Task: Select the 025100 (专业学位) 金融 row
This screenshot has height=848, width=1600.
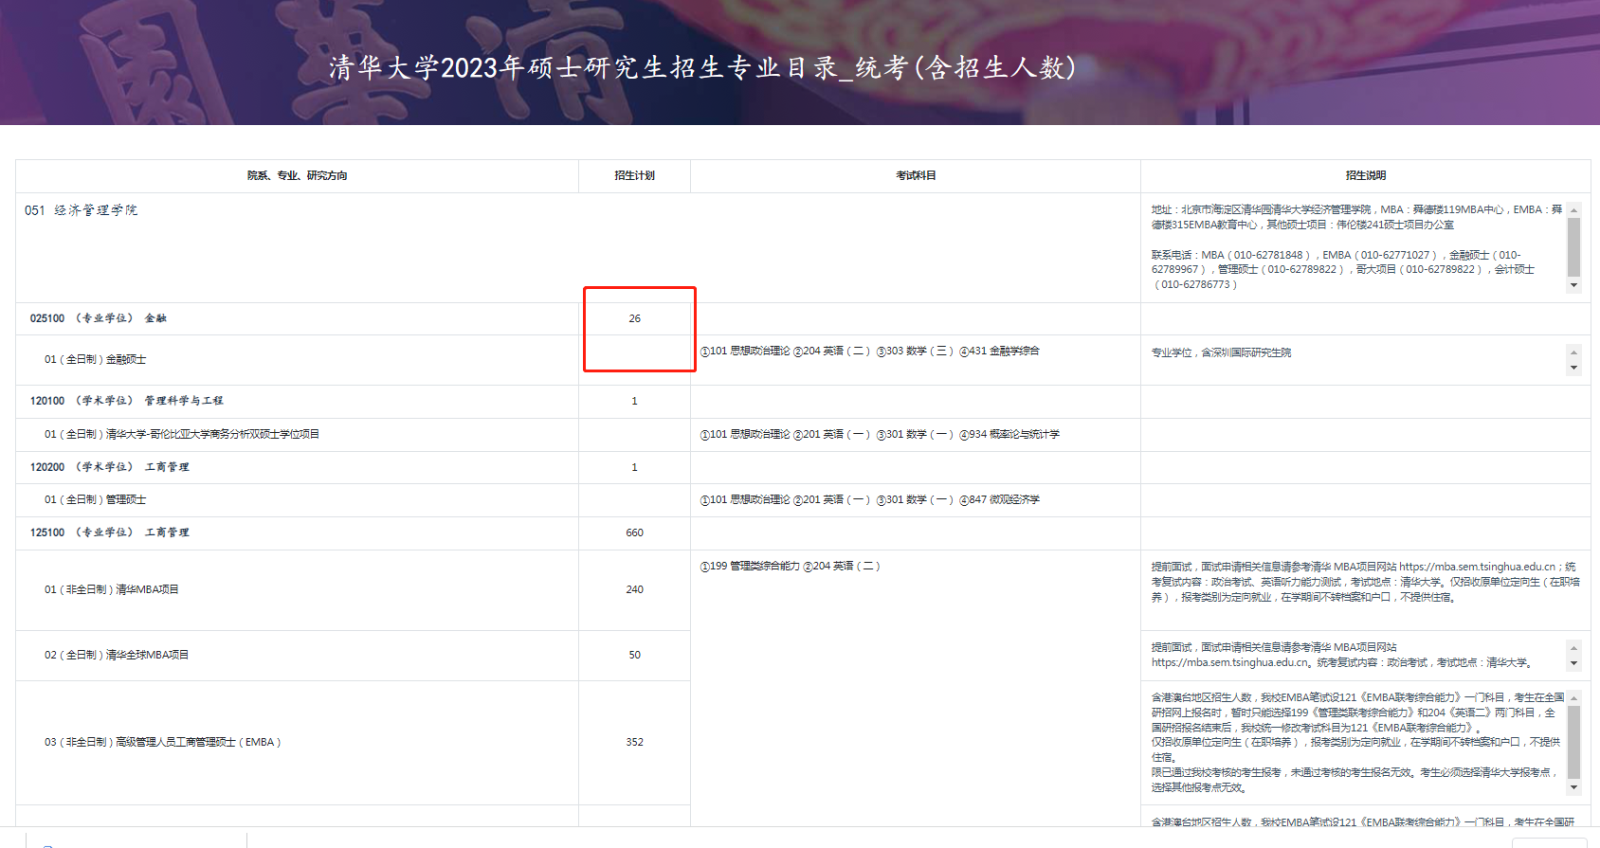Action: click(803, 319)
